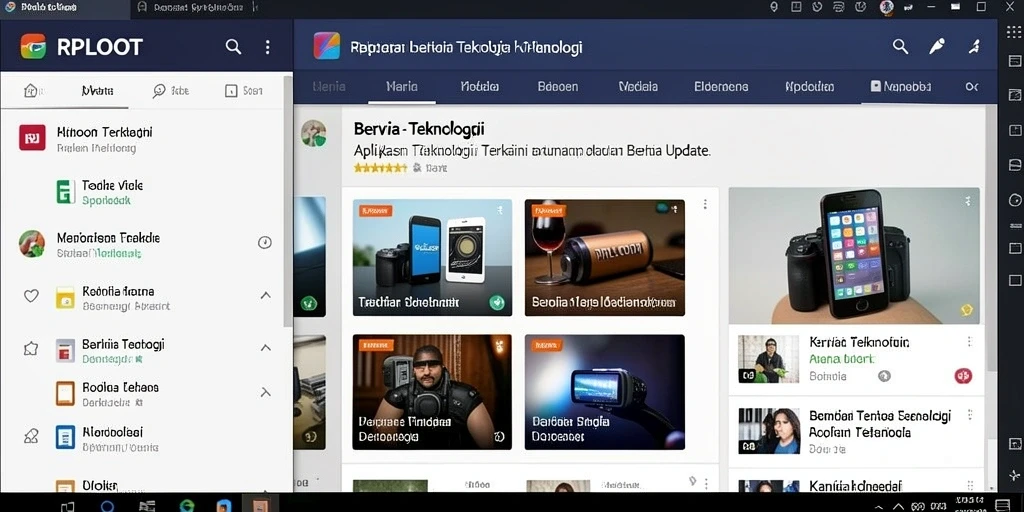The image size is (1024, 512).
Task: Select the home icon tab in left panel
Action: click(x=31, y=91)
